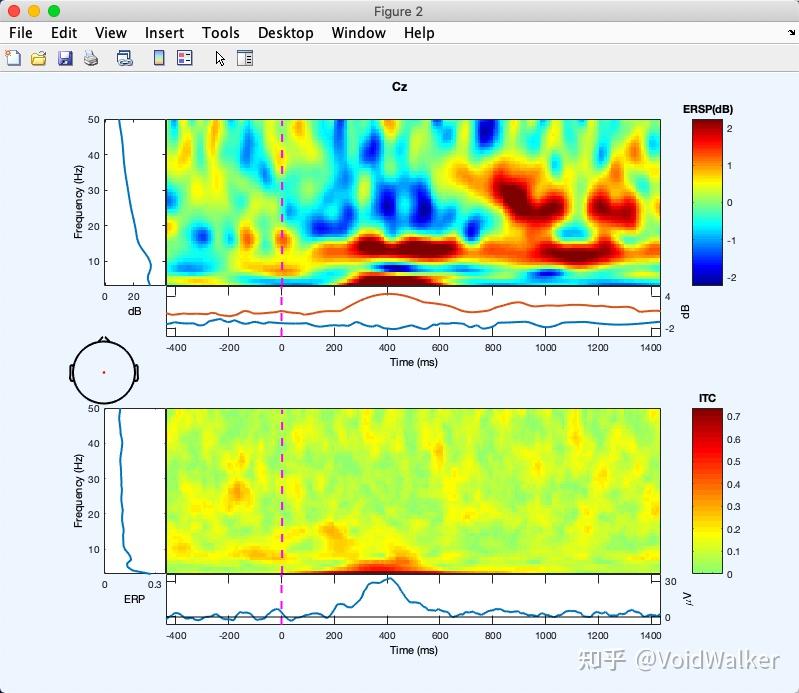Viewport: 799px width, 693px height.
Task: Click the 'Frequency (Hz)' label of the ITC plot
Action: (x=78, y=491)
